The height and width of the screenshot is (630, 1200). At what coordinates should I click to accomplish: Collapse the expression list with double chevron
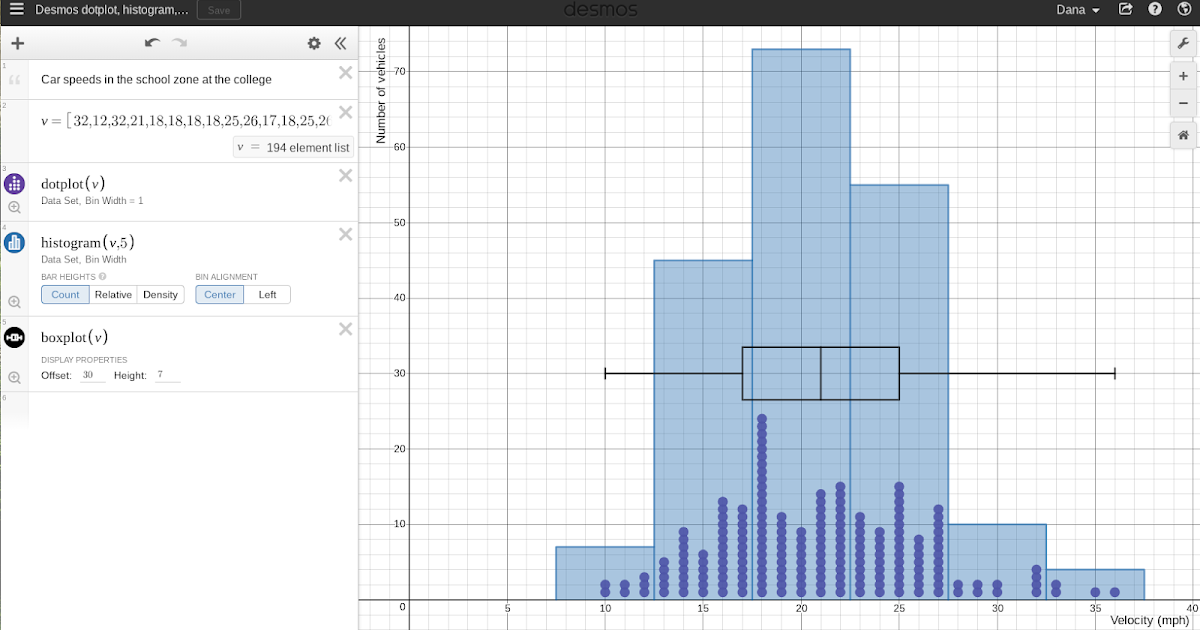point(340,43)
